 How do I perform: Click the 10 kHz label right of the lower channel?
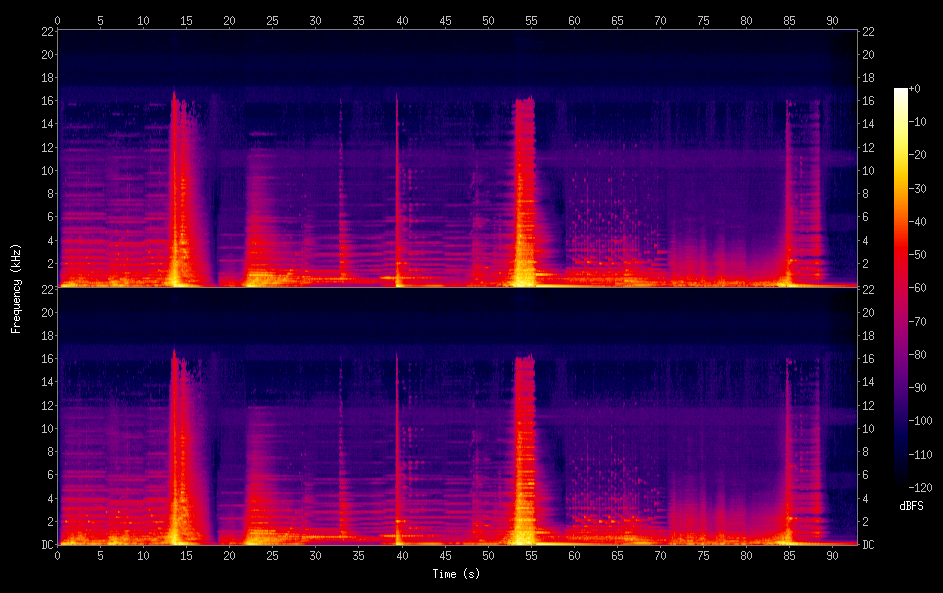869,428
